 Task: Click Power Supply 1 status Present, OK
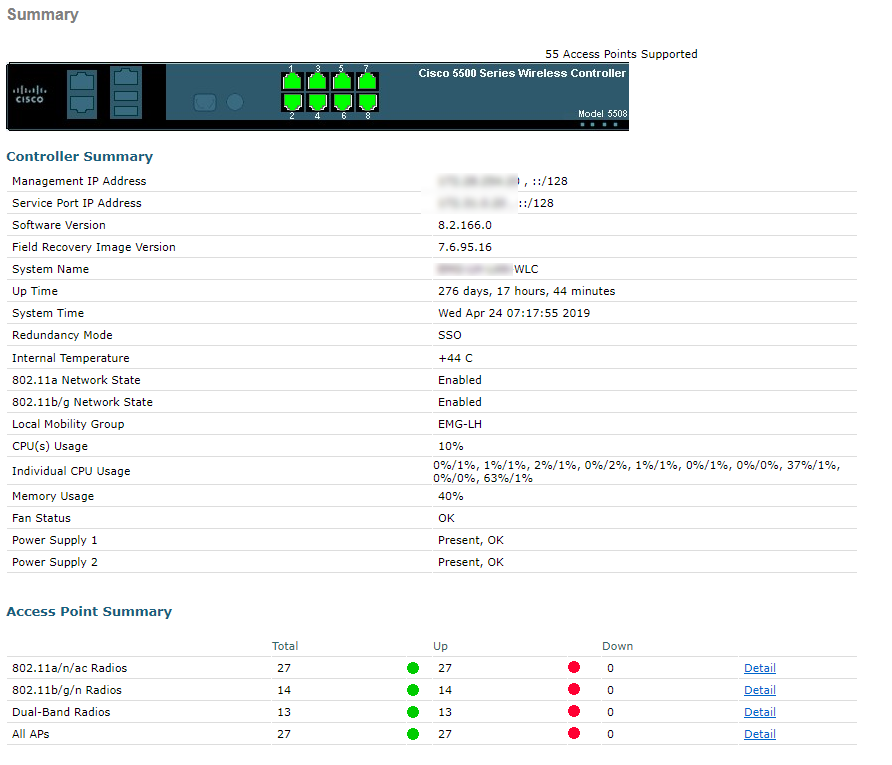coord(470,540)
